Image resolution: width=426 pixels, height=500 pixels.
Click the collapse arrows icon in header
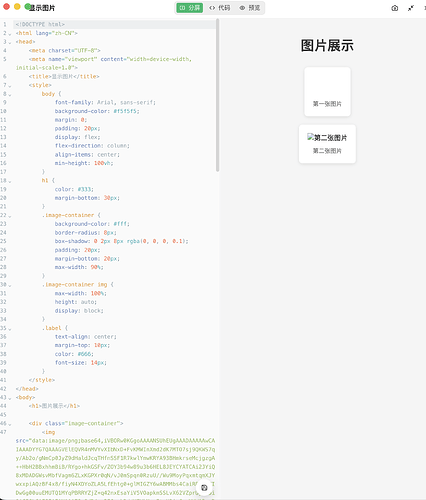click(x=411, y=8)
